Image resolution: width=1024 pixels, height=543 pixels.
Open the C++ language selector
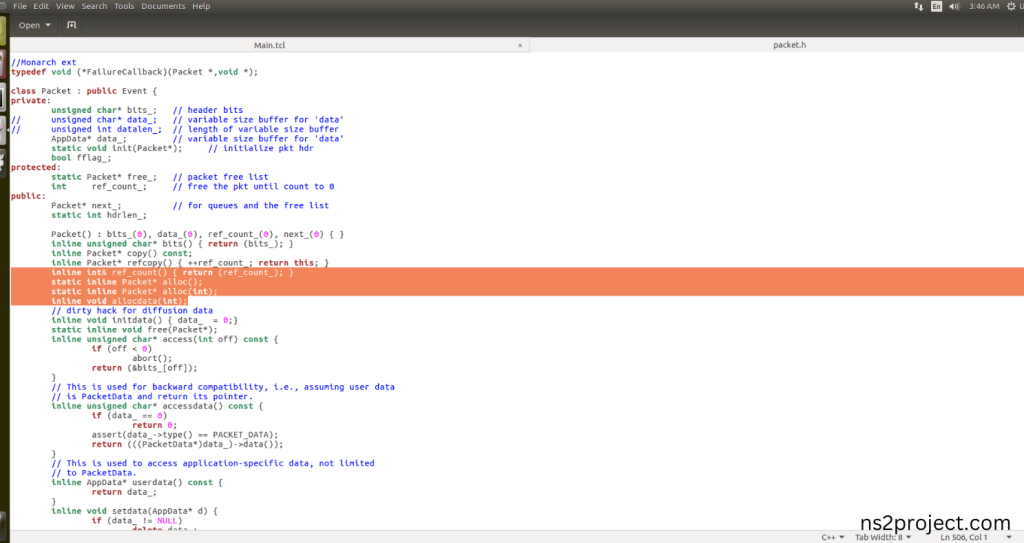pos(833,537)
